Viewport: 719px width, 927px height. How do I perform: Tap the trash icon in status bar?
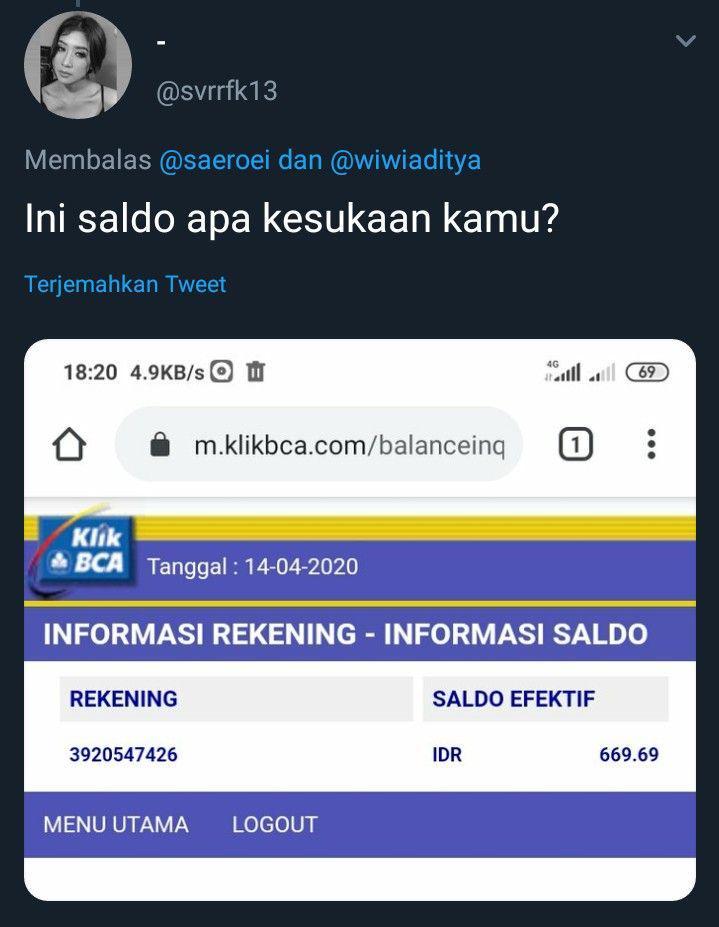coord(255,372)
